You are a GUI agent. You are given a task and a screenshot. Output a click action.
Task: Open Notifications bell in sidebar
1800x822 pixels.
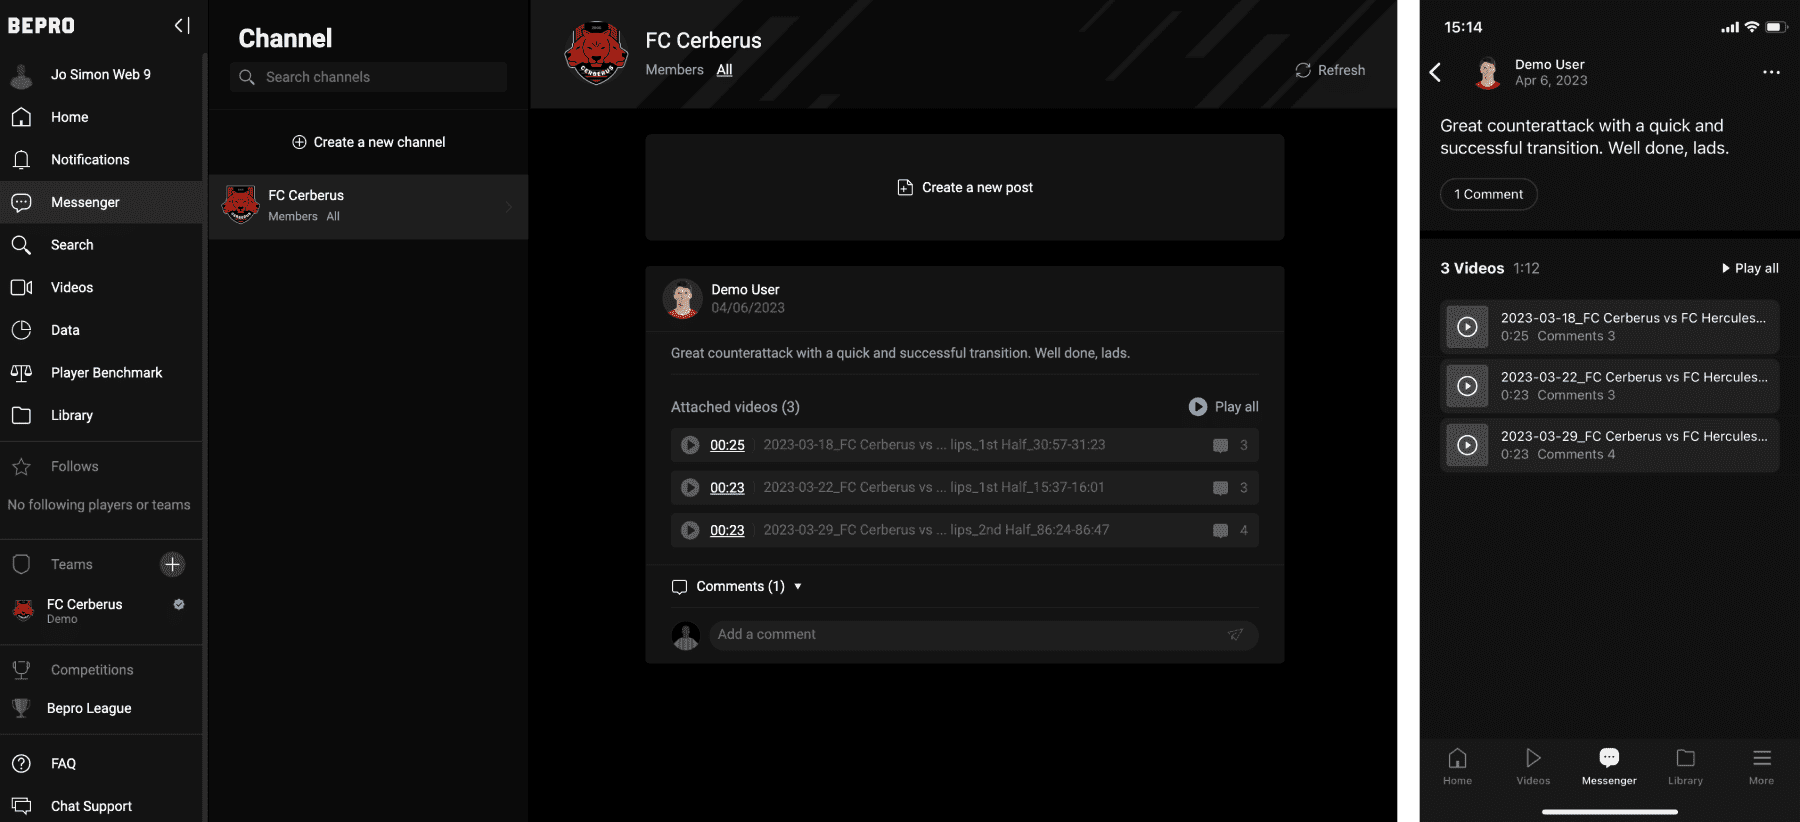coord(21,160)
